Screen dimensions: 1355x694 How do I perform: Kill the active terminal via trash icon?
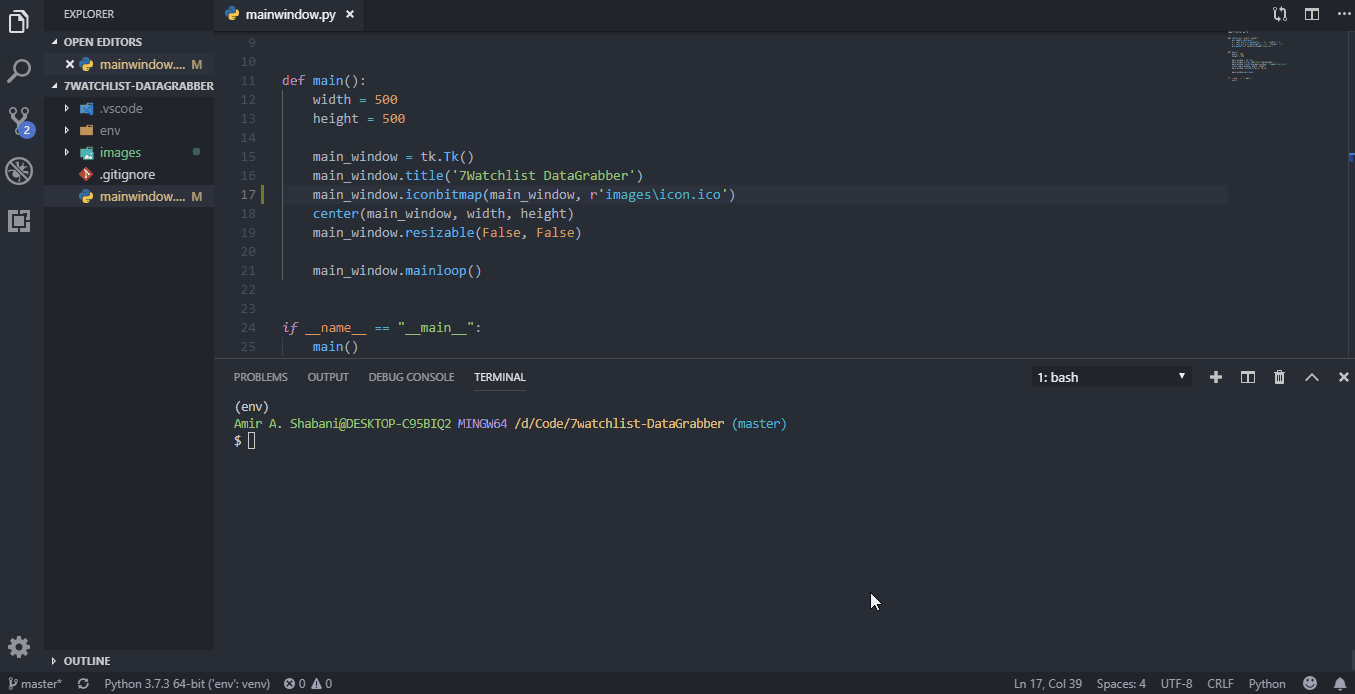tap(1279, 377)
